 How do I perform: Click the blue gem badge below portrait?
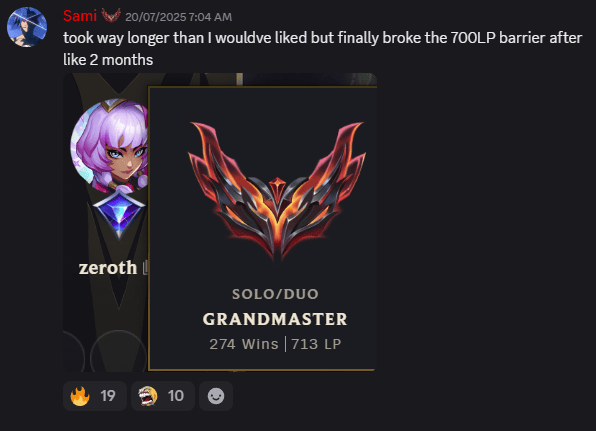point(119,216)
